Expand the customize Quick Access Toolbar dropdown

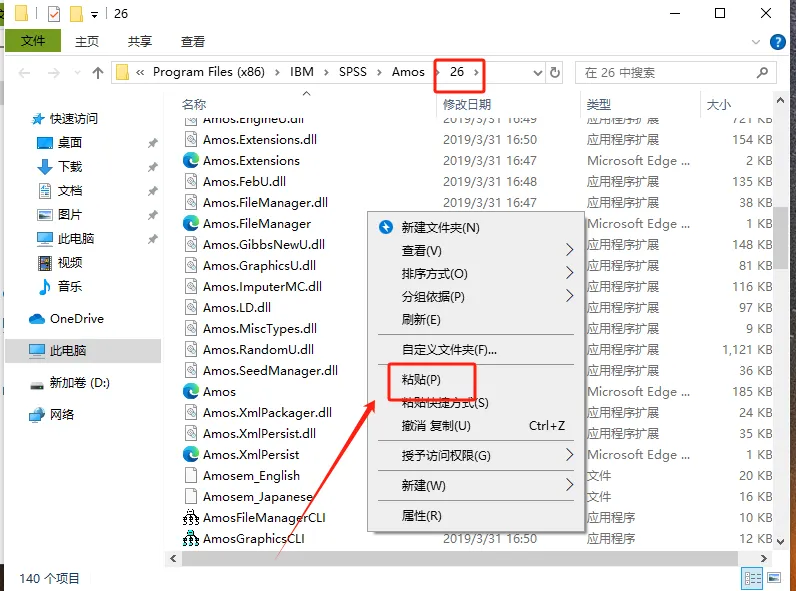tap(94, 15)
